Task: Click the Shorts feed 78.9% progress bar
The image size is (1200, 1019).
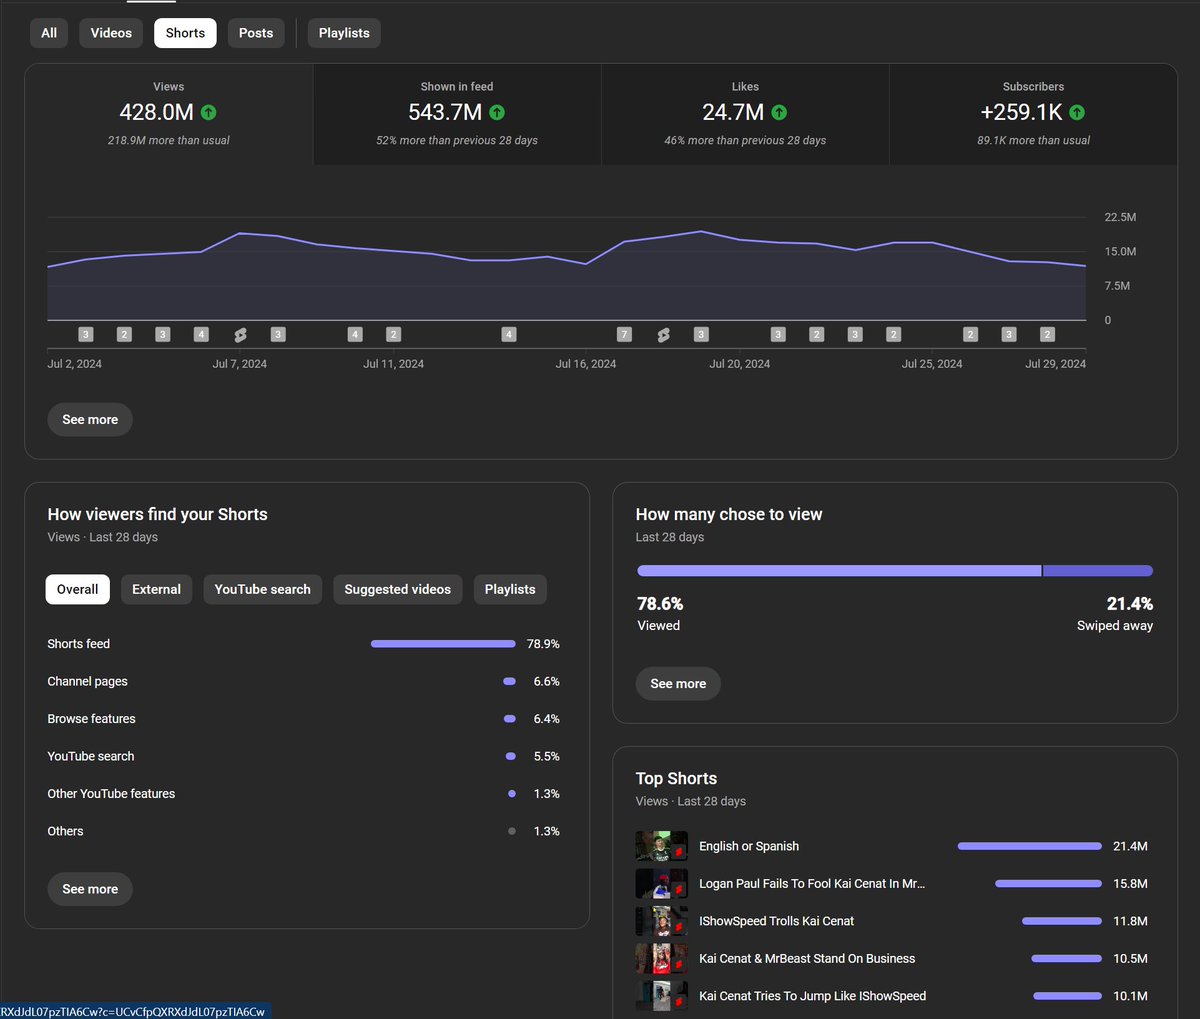Action: (443, 644)
